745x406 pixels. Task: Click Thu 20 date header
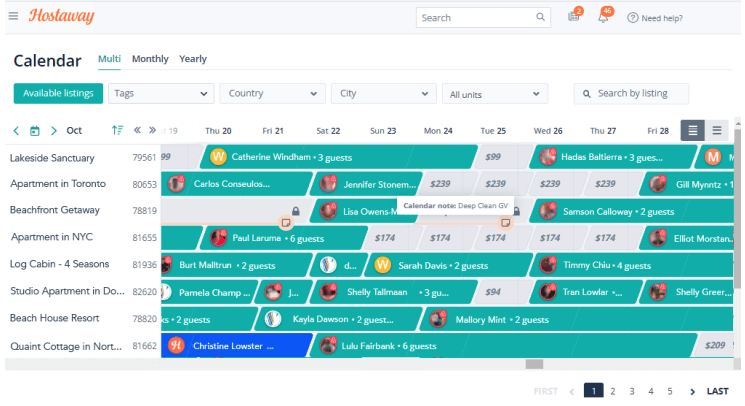pyautogui.click(x=218, y=131)
